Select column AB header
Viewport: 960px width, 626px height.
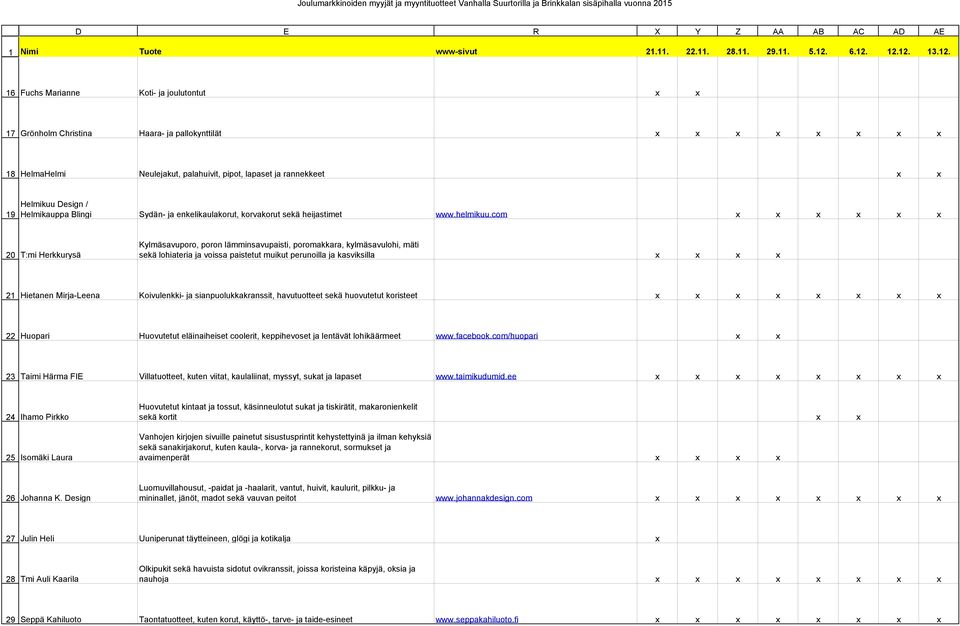(x=818, y=31)
